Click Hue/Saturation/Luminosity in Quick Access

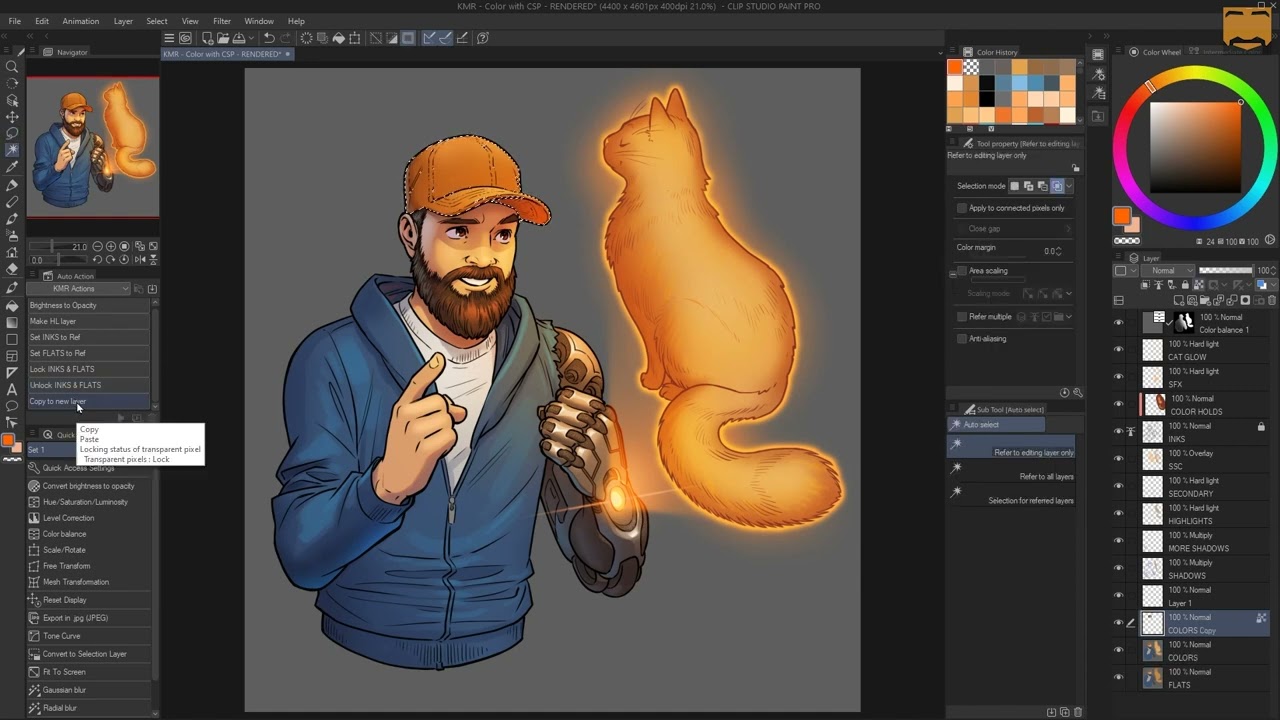pos(85,502)
